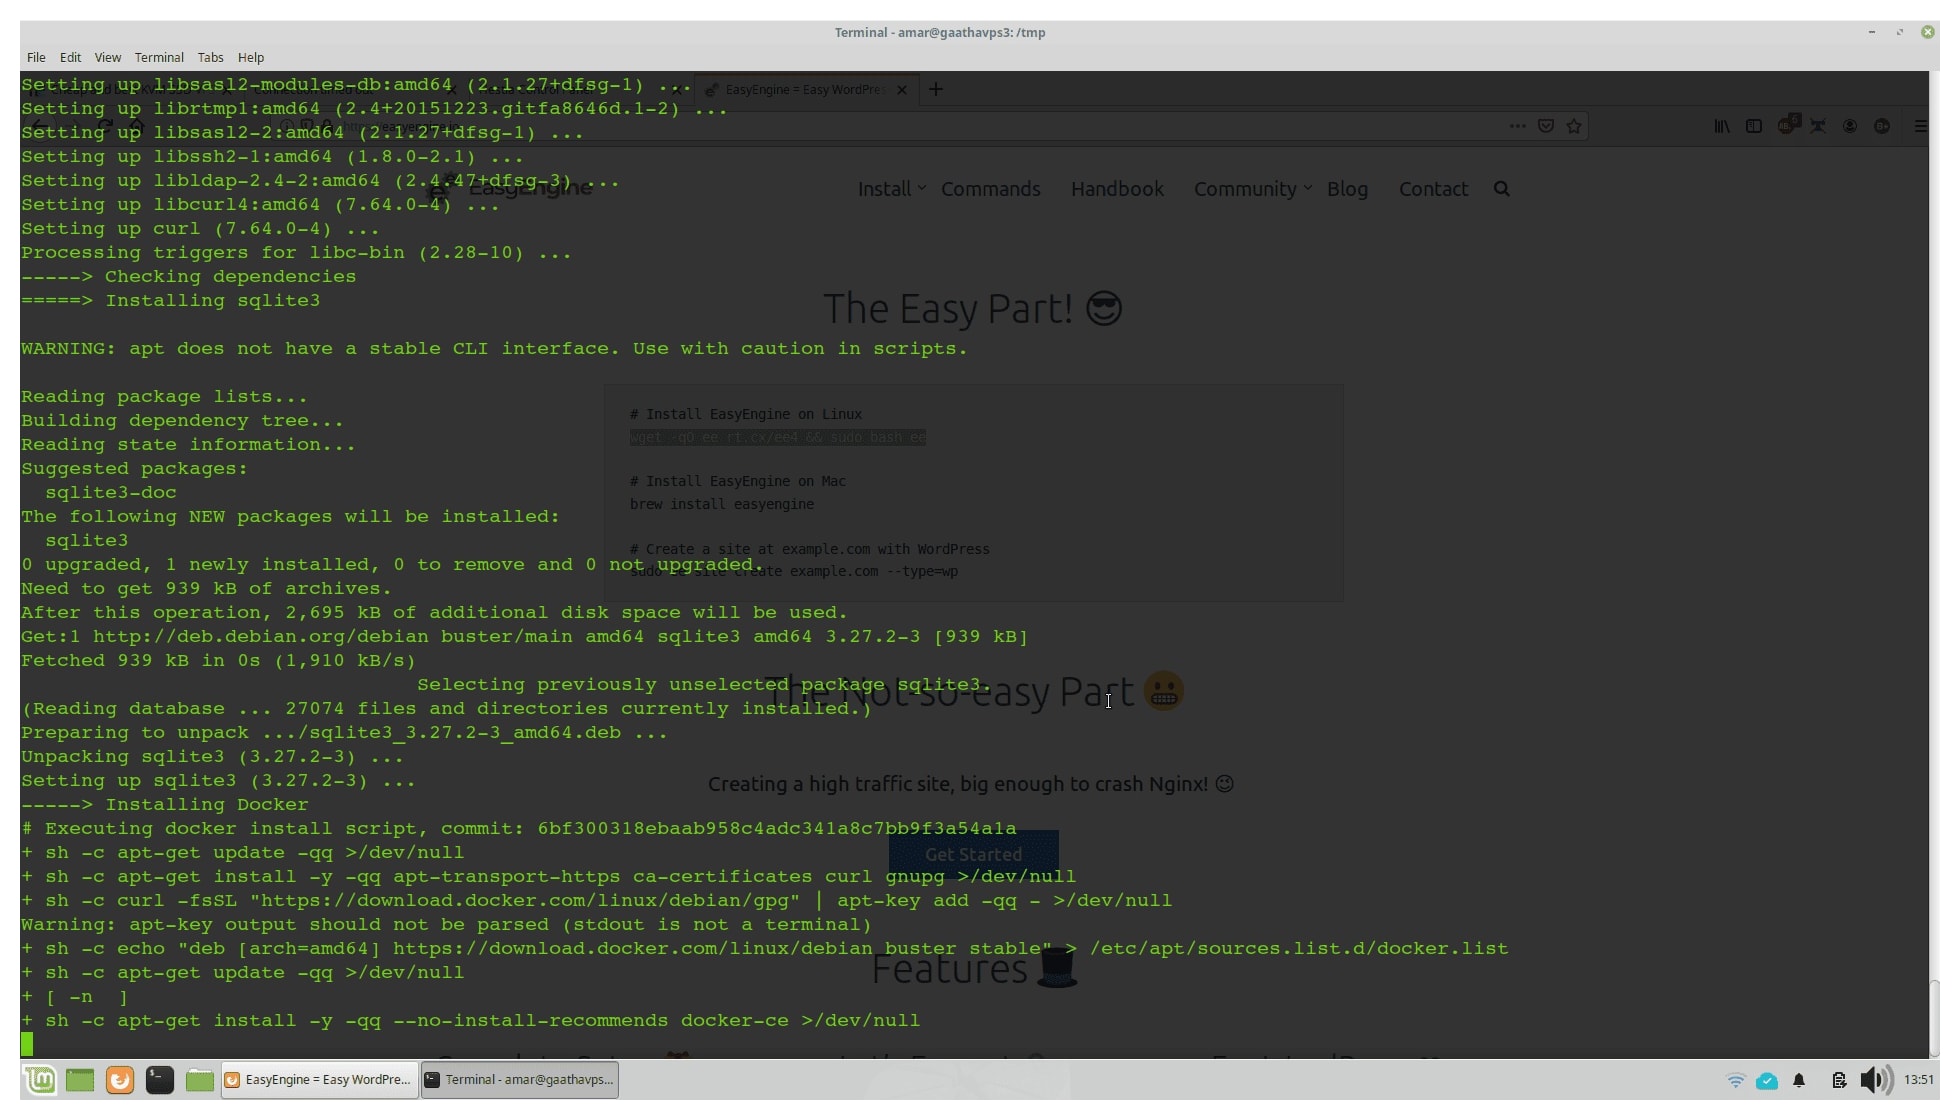Open the Handbook link on EasyEngine site
1960x1120 pixels.
point(1117,189)
